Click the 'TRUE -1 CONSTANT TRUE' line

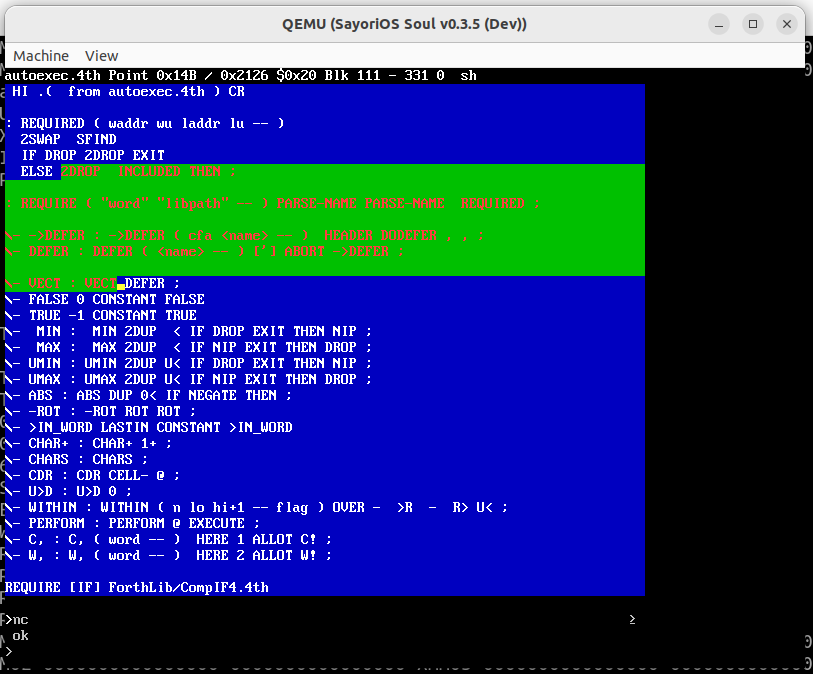click(112, 315)
